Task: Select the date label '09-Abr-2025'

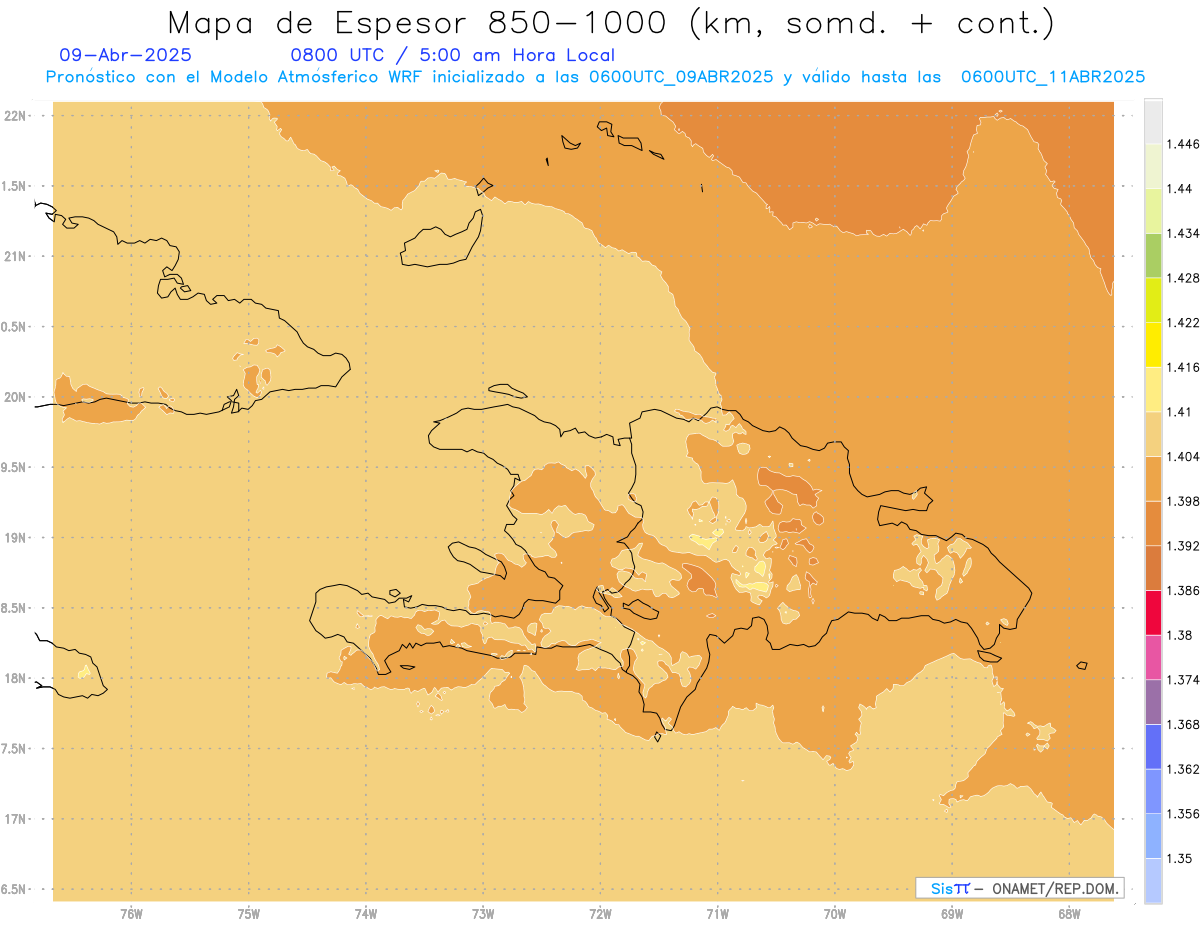Action: (126, 55)
